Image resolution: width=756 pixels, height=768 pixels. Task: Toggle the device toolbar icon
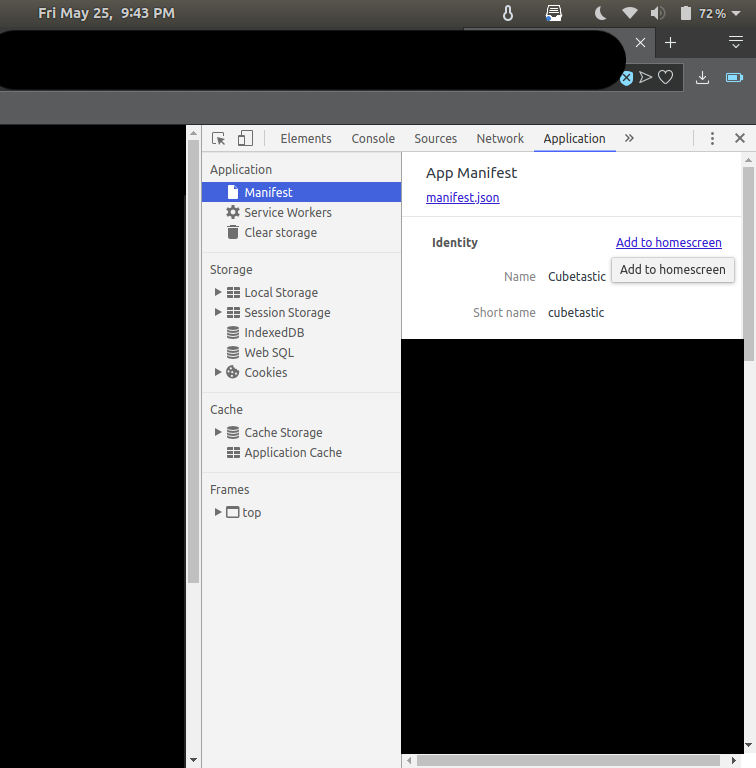(245, 139)
